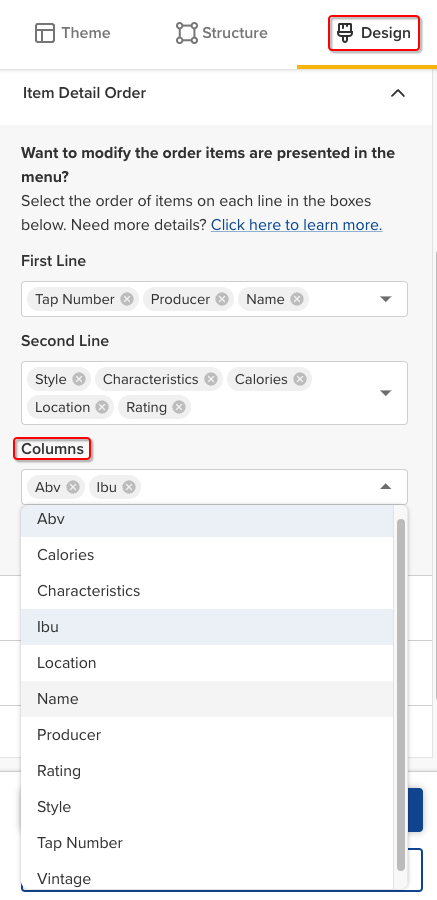Remove Location tag from Second Line

102,407
